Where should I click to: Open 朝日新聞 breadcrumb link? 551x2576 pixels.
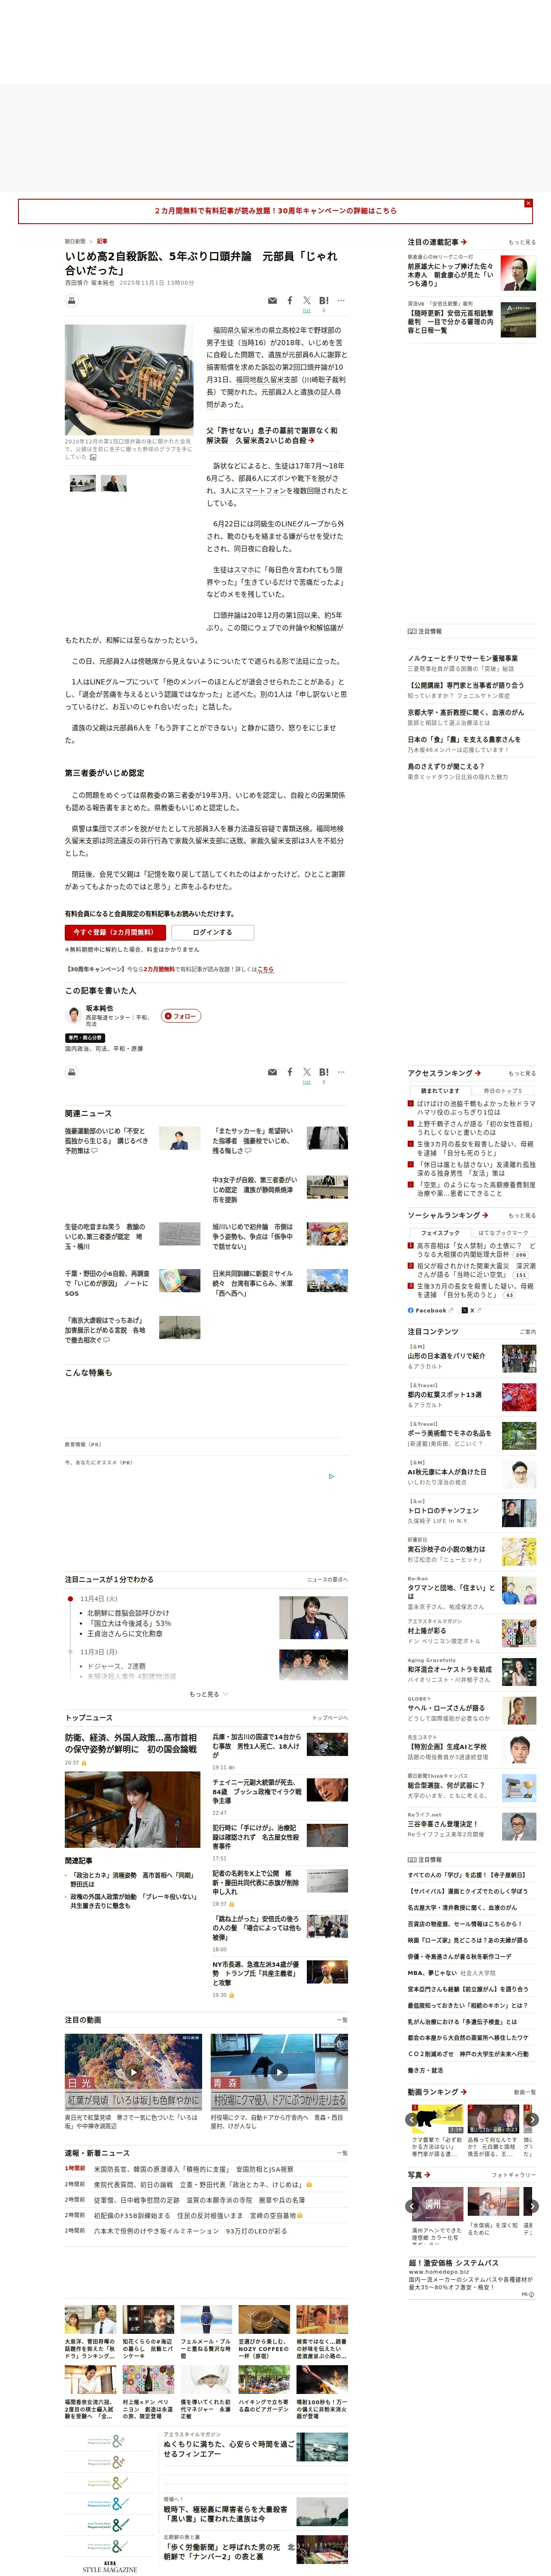(75, 241)
